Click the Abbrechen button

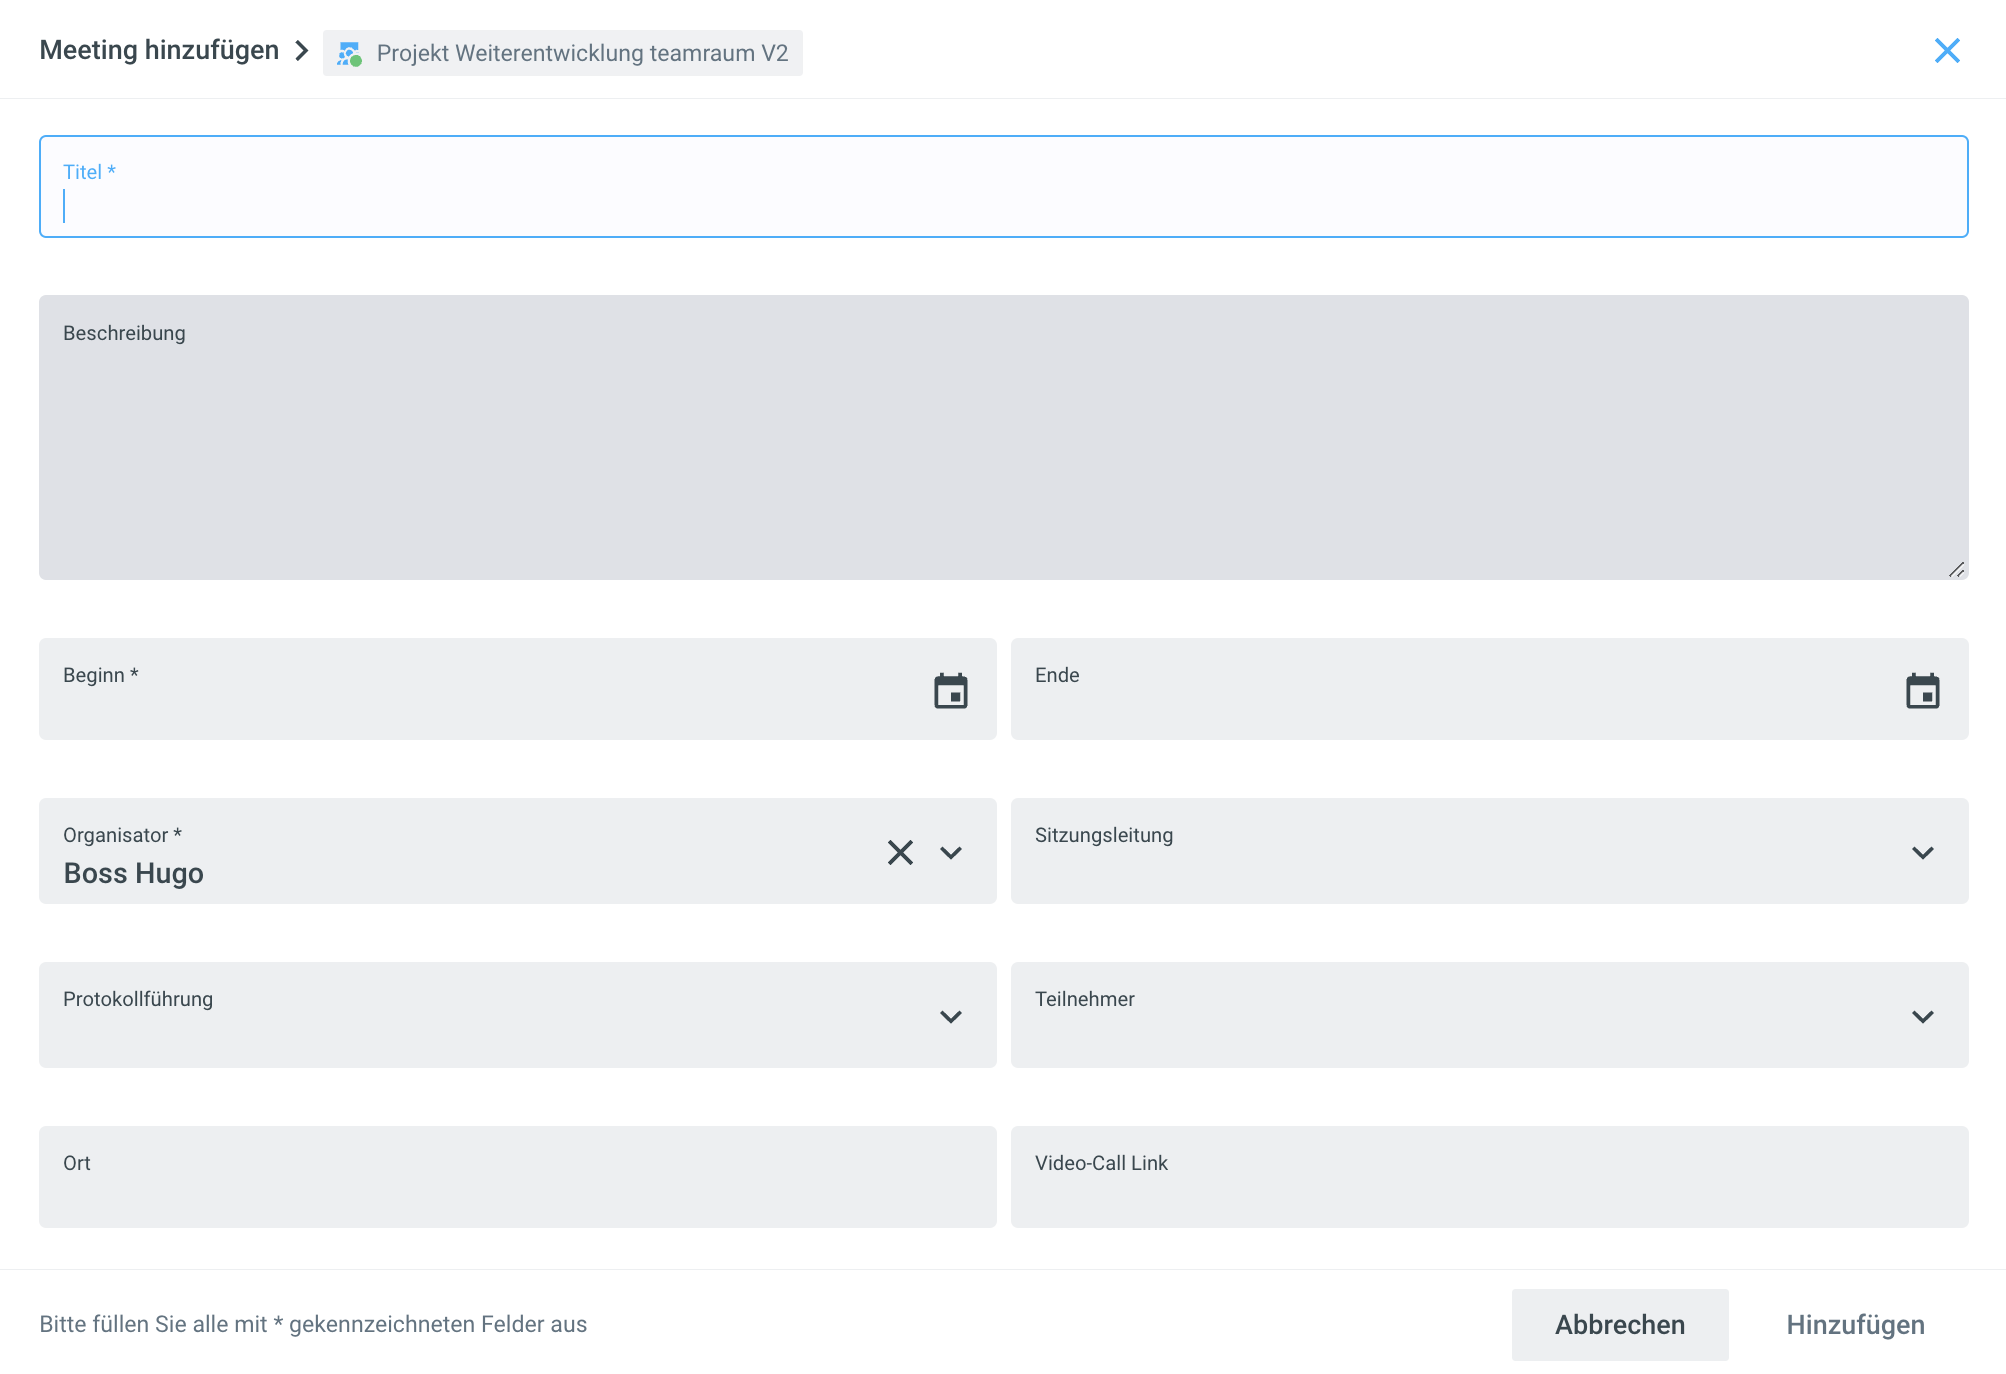[x=1619, y=1324]
